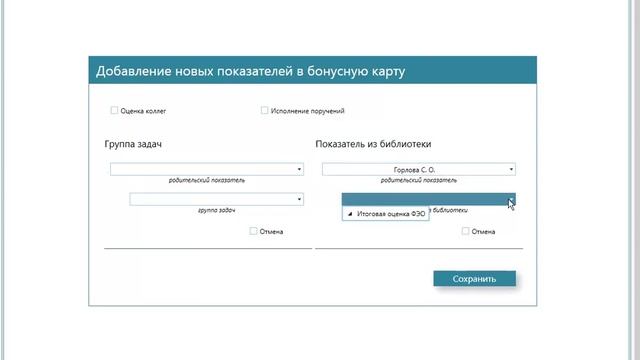The height and width of the screenshot is (360, 640).
Task: Expand the Итоговая оценка ФЭО tree arrow
Action: (x=350, y=213)
